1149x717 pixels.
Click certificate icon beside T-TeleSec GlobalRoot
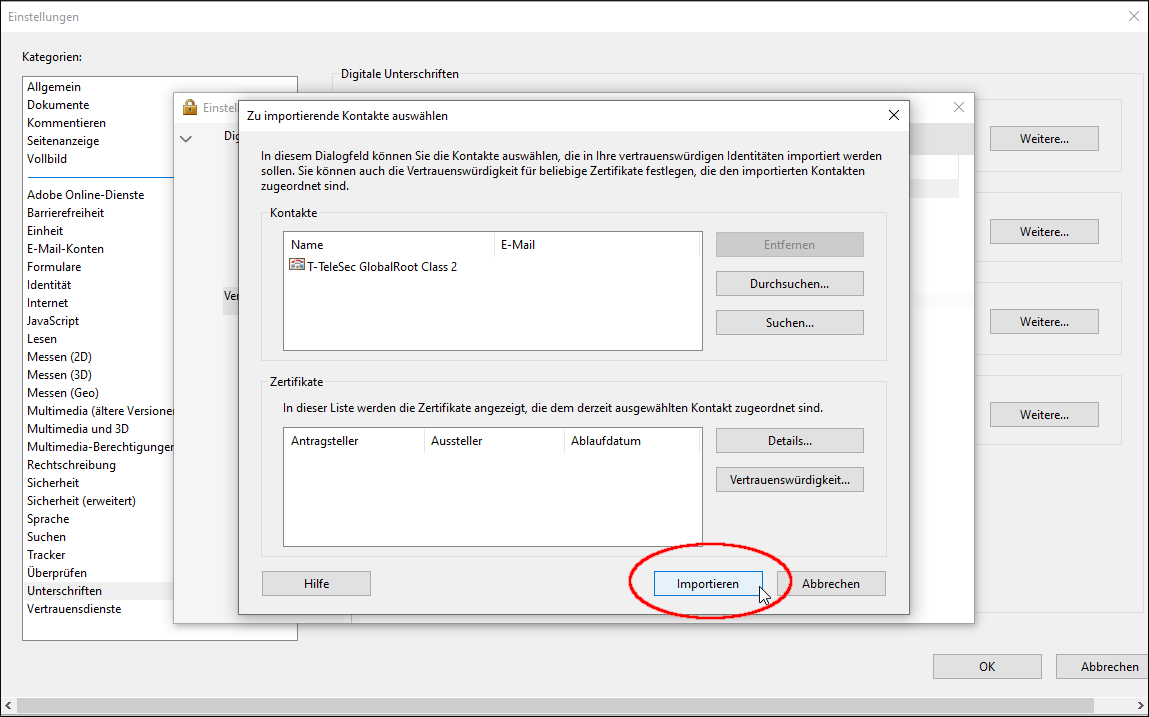[x=297, y=265]
